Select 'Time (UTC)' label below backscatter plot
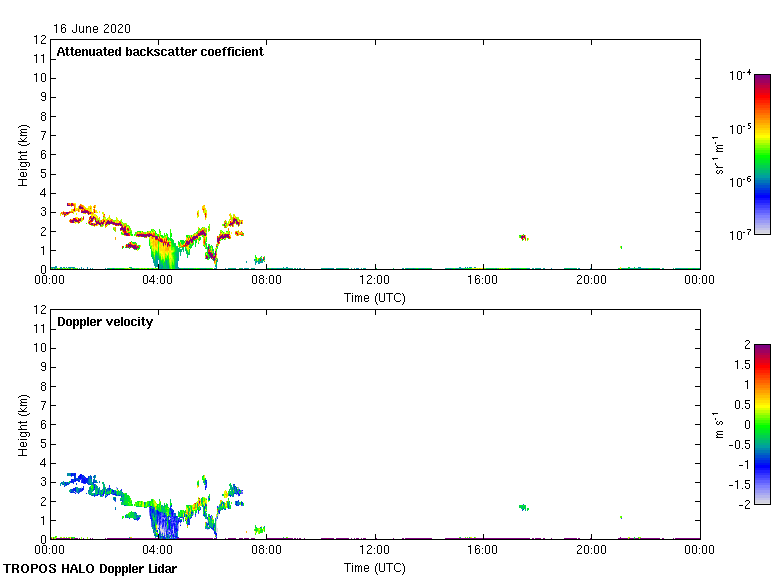The width and height of the screenshot is (780, 580). tap(375, 297)
